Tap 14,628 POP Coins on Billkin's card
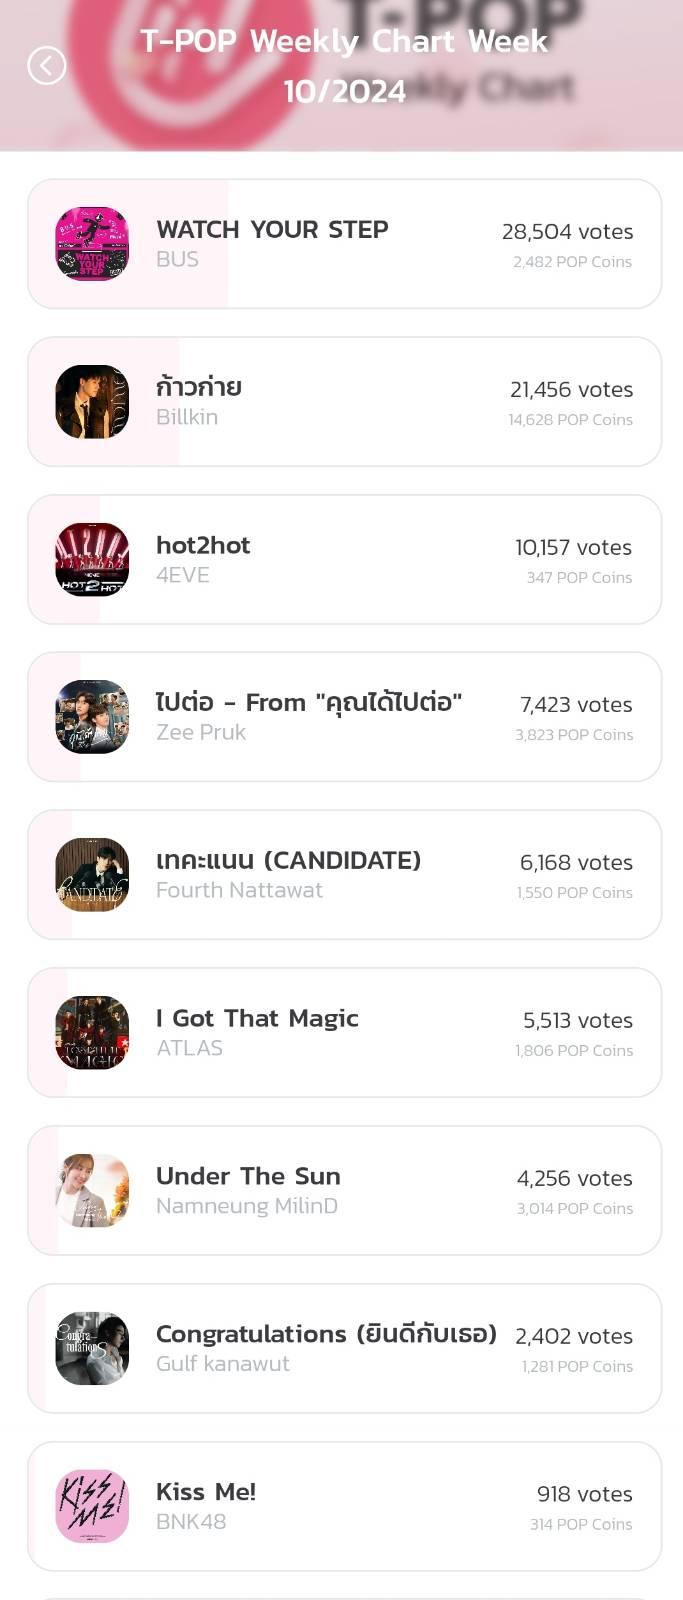The width and height of the screenshot is (683, 1600). point(570,420)
